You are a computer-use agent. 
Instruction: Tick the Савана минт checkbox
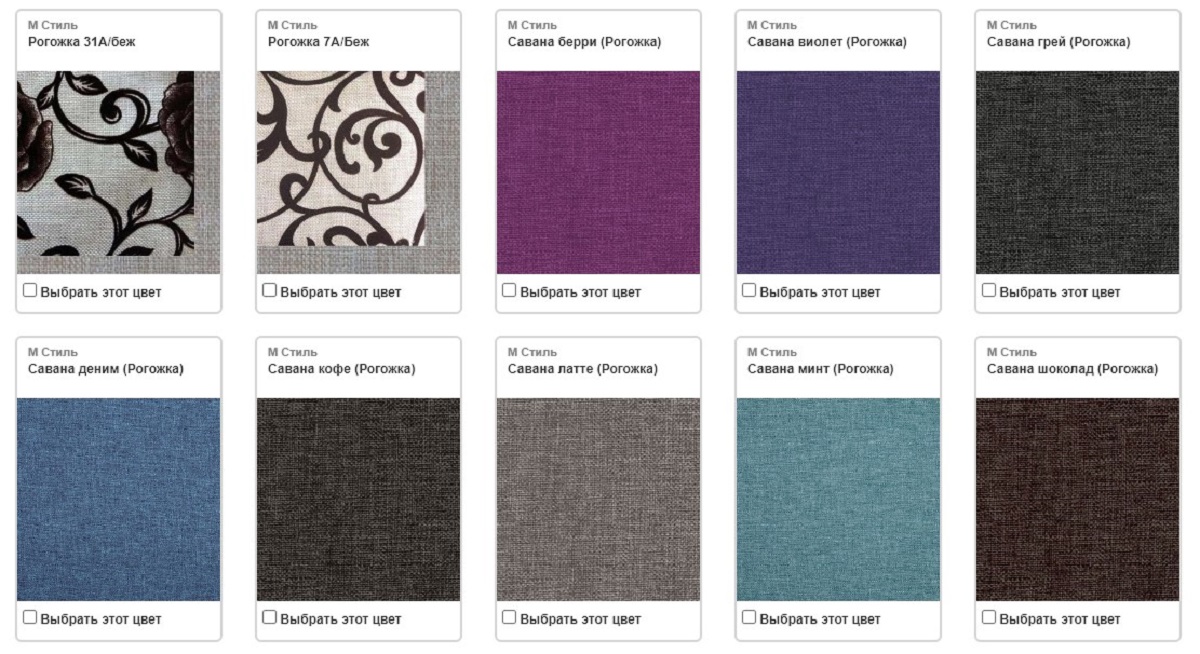pyautogui.click(x=749, y=618)
